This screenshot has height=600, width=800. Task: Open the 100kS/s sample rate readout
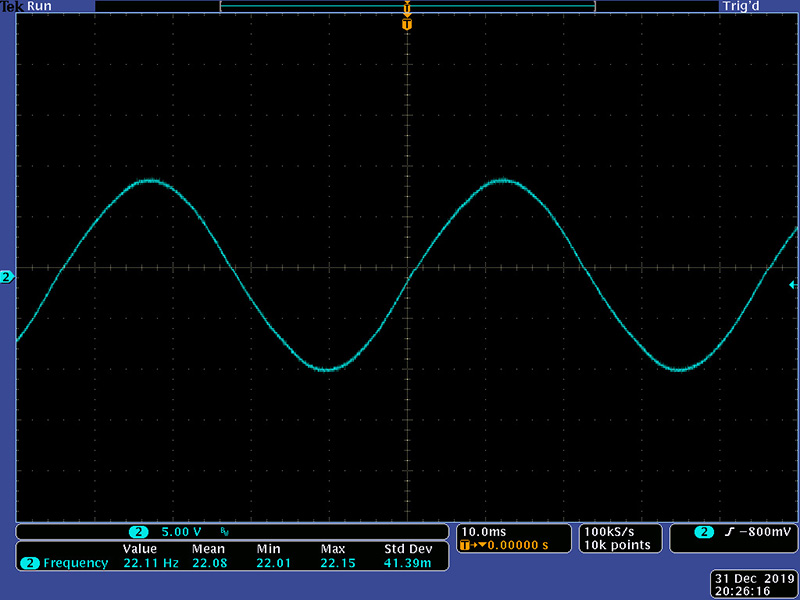(607, 531)
